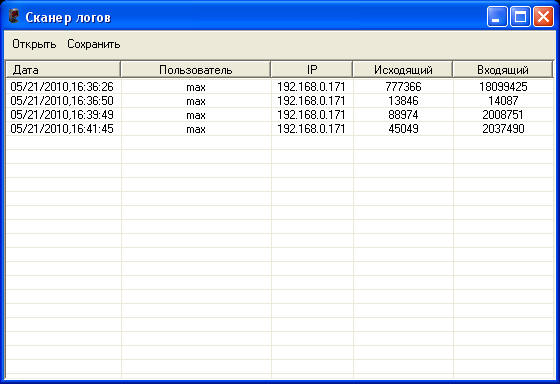This screenshot has width=560, height=384.
Task: Sort by the Исходящий column header
Action: coord(403,69)
